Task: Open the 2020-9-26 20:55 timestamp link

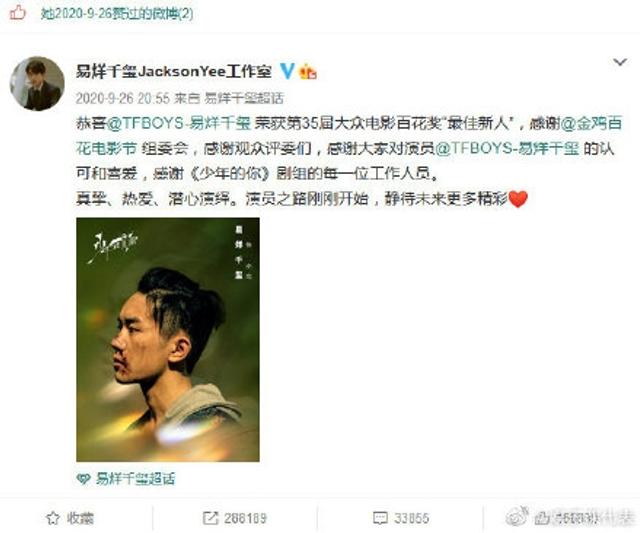Action: coord(122,98)
